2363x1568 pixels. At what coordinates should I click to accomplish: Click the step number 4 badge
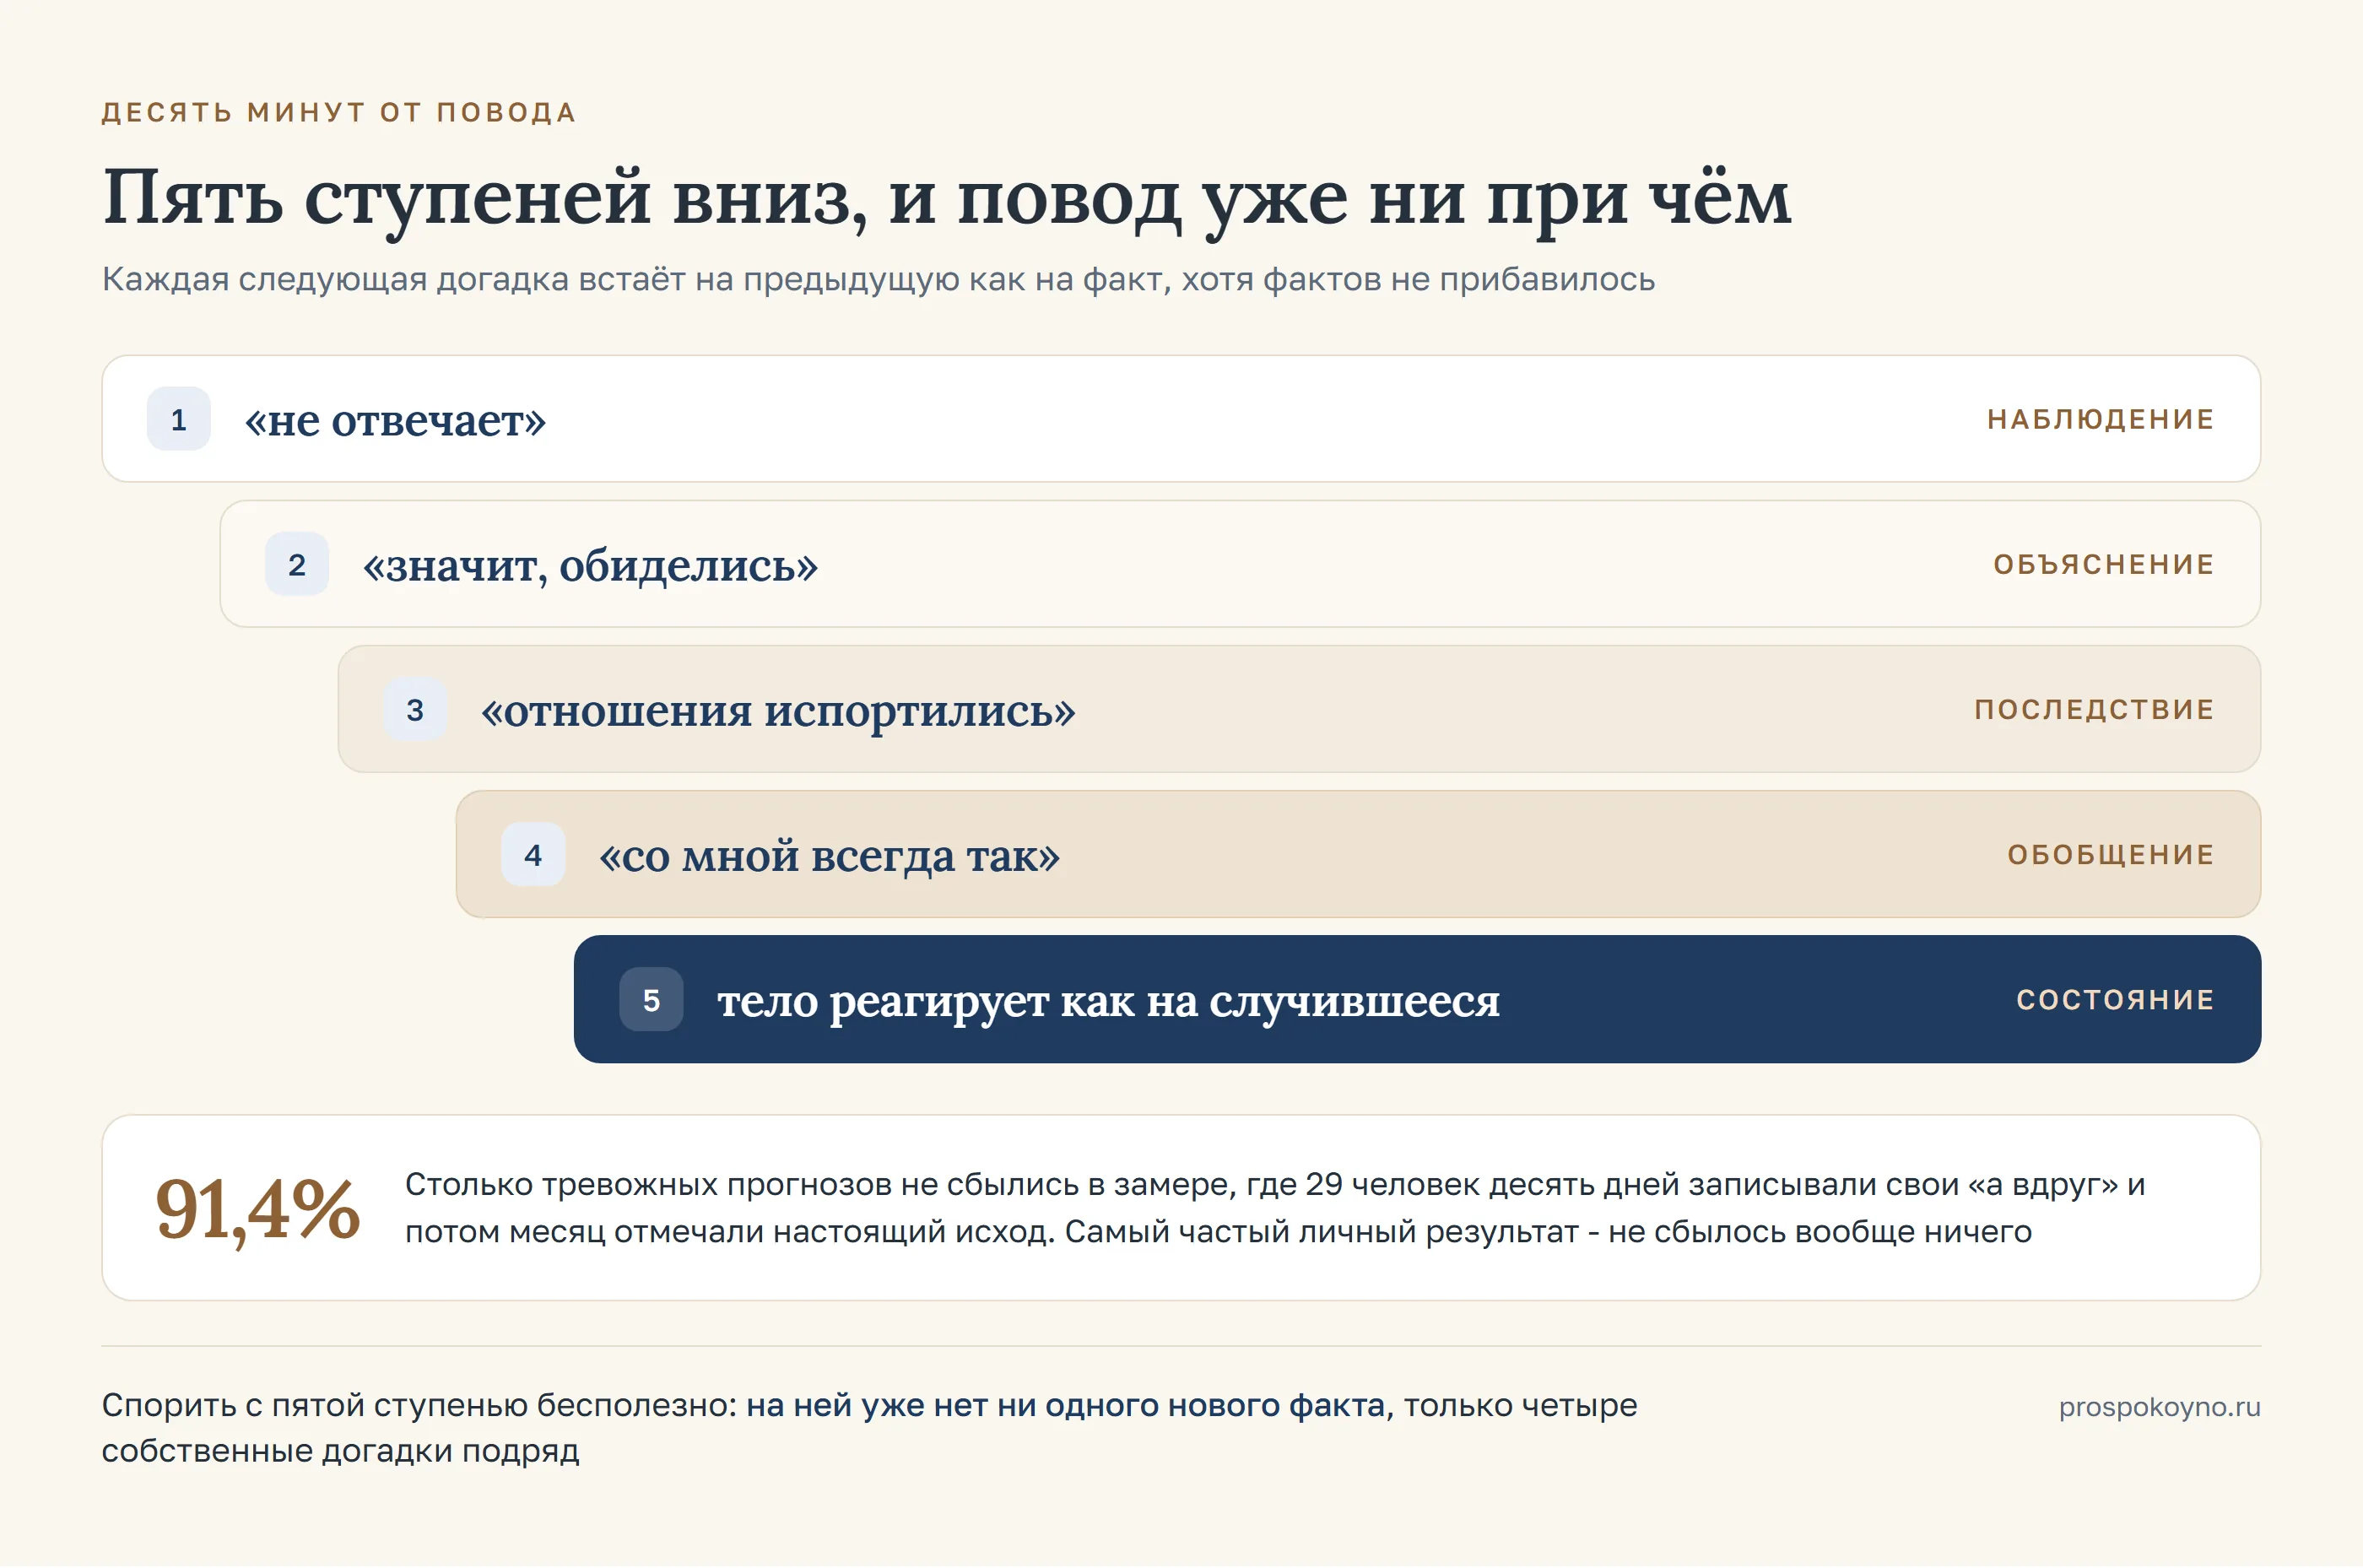[x=532, y=854]
